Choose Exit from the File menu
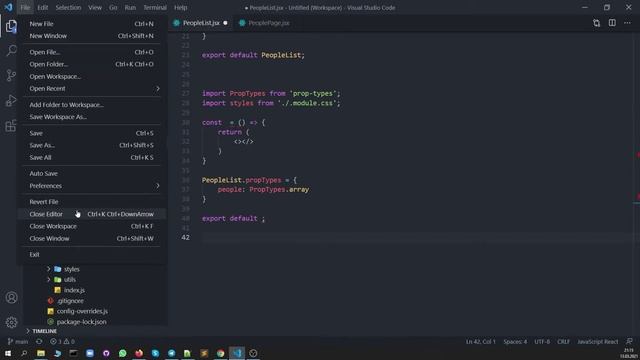This screenshot has height=360, width=640. [91, 255]
